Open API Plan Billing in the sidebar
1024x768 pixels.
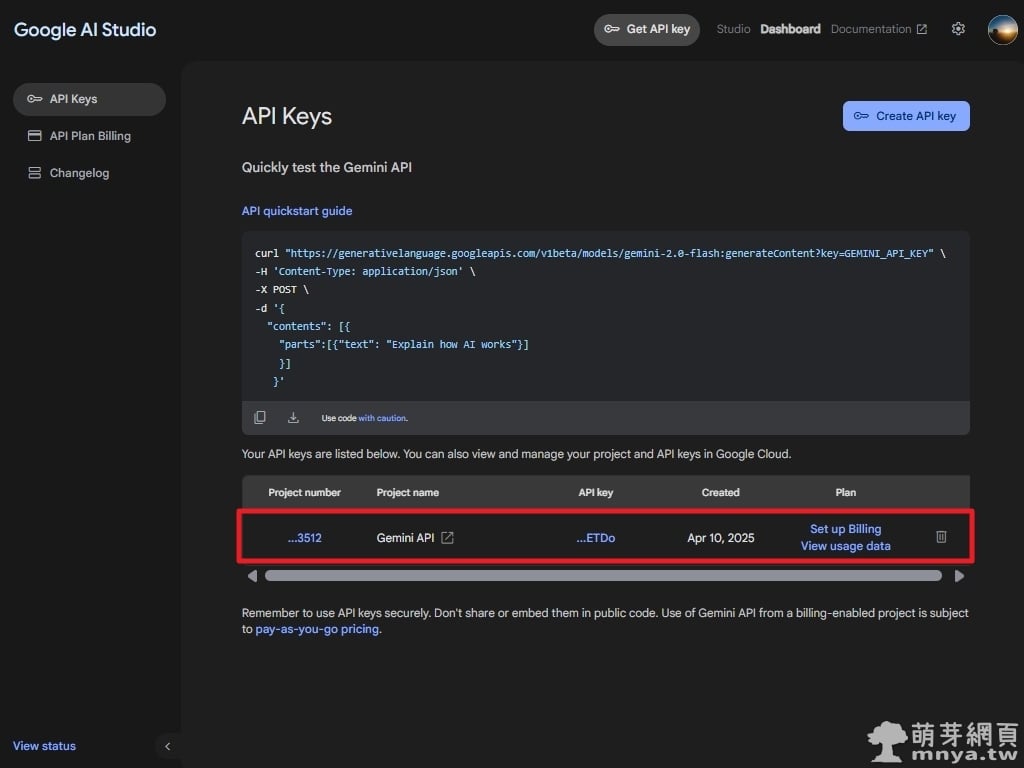pyautogui.click(x=90, y=136)
